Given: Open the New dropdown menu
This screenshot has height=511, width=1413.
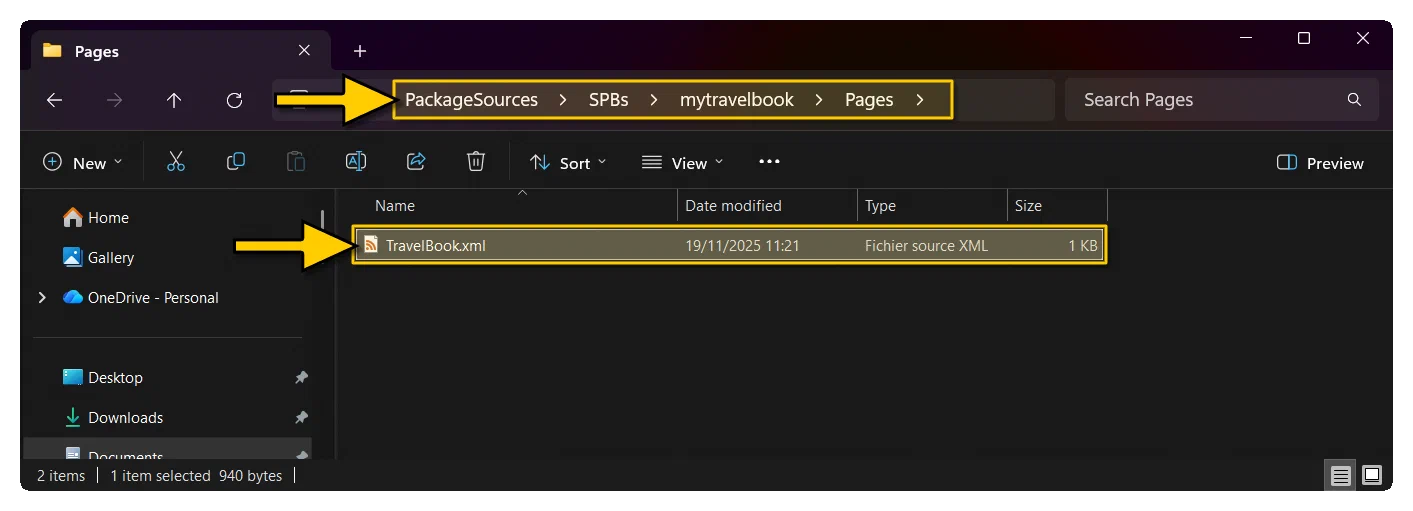Looking at the screenshot, I should click(x=83, y=162).
